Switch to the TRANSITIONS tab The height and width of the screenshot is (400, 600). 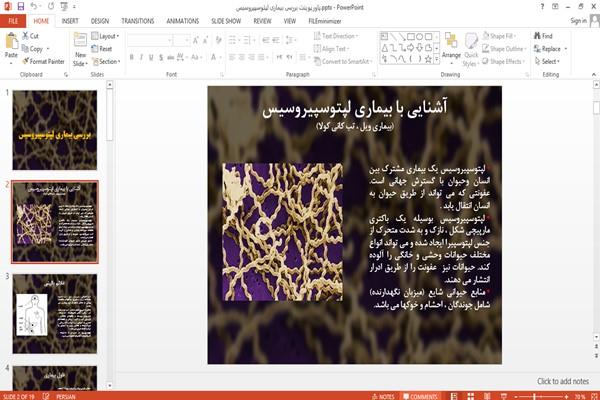pyautogui.click(x=138, y=21)
